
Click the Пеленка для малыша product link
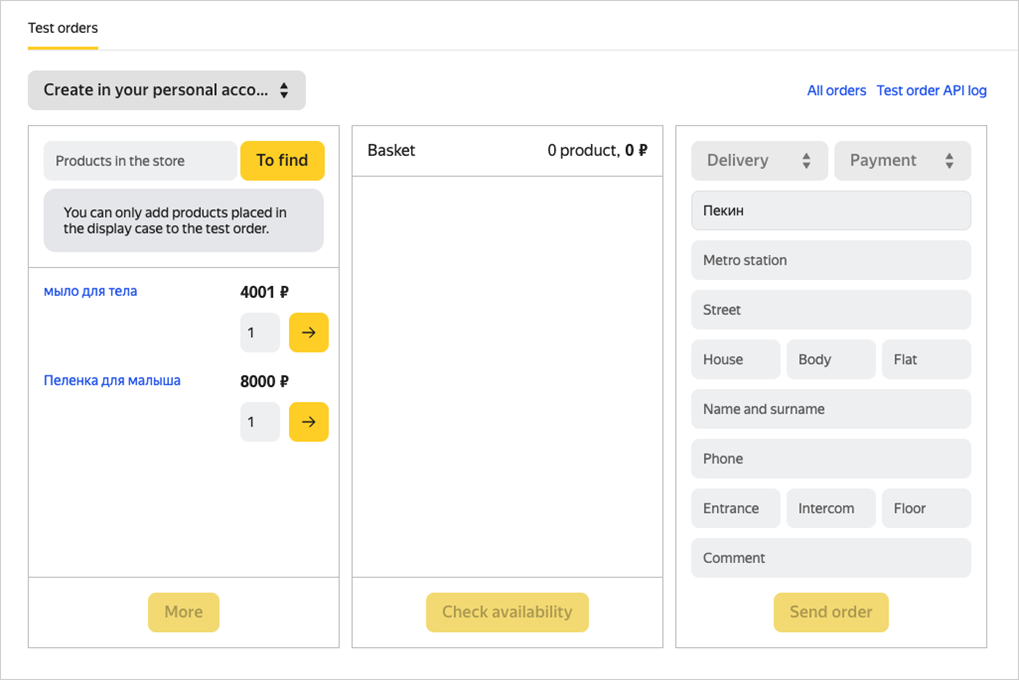112,381
